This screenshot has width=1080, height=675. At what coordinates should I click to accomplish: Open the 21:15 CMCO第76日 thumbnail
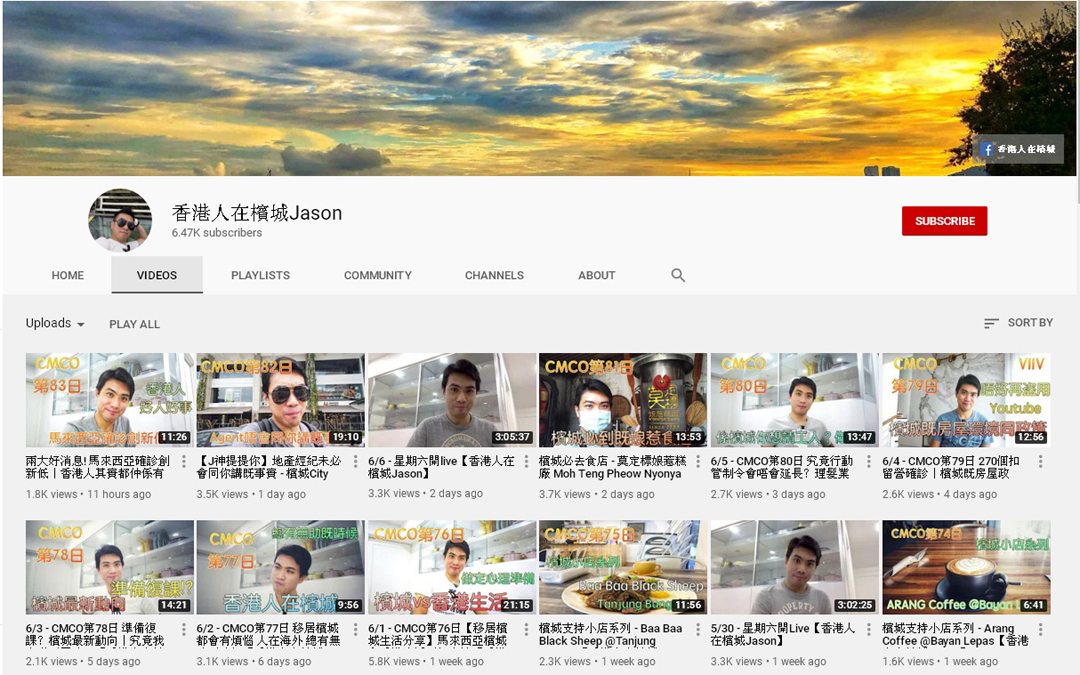(x=452, y=568)
